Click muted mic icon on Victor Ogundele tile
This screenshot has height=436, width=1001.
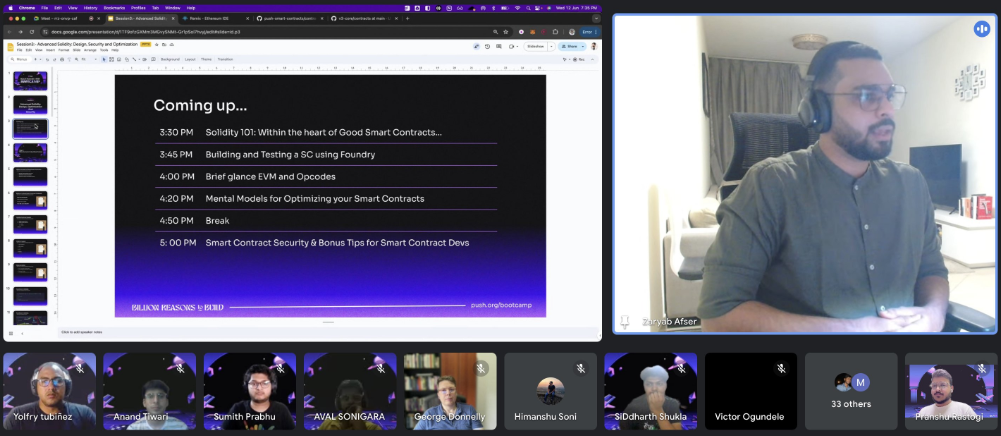pos(781,368)
